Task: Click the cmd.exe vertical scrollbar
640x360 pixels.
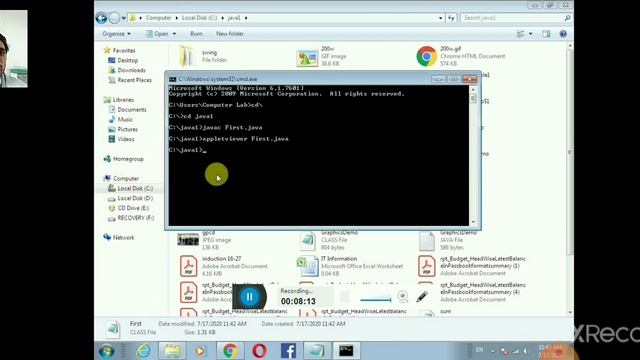Action: click(x=473, y=155)
